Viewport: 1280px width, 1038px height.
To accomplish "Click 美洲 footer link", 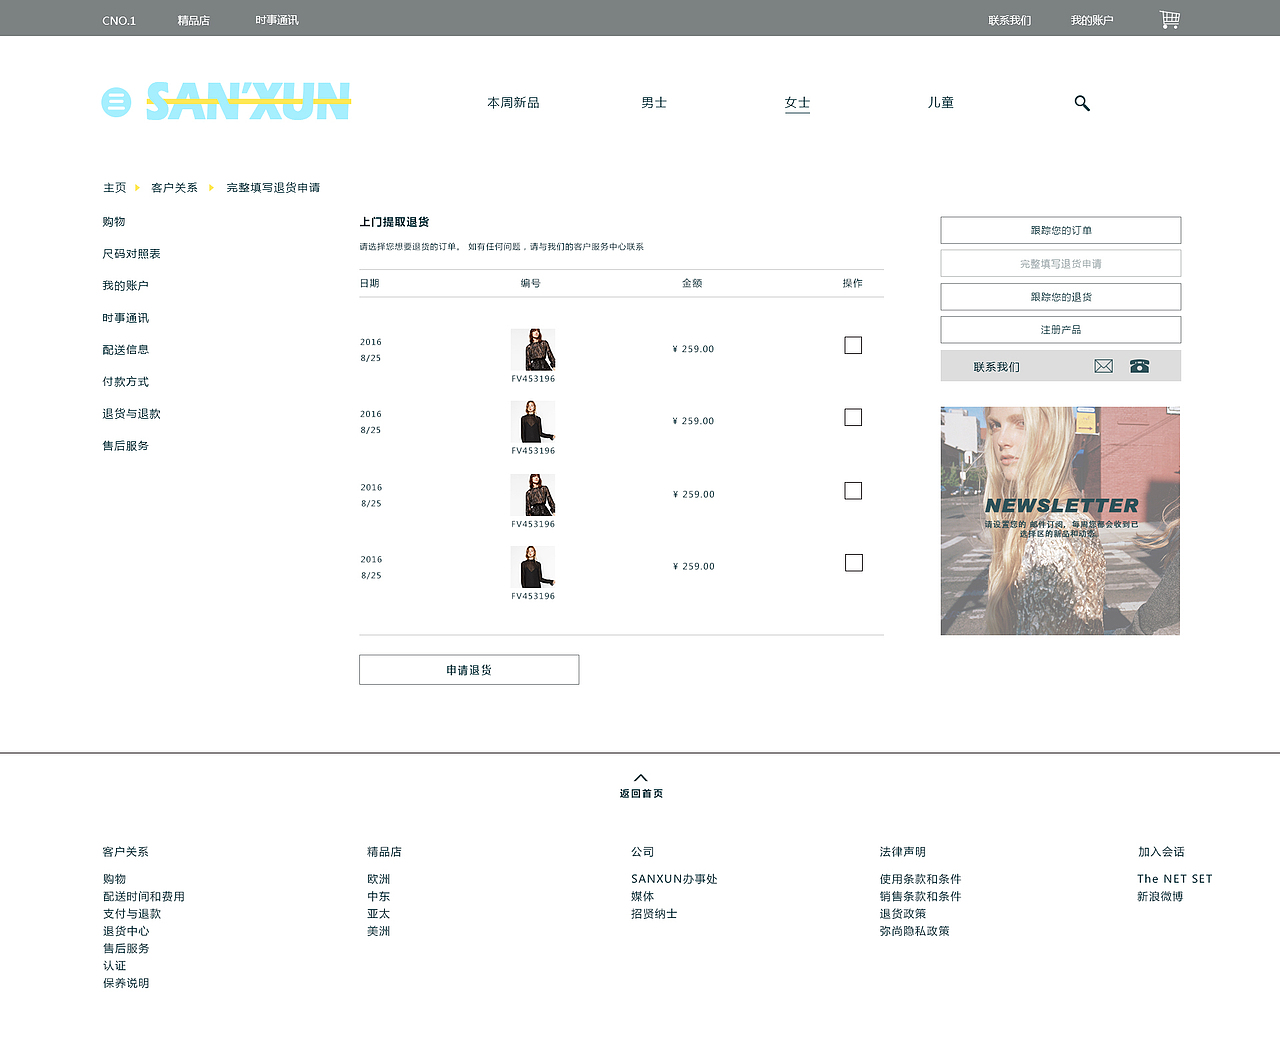I will tap(378, 931).
